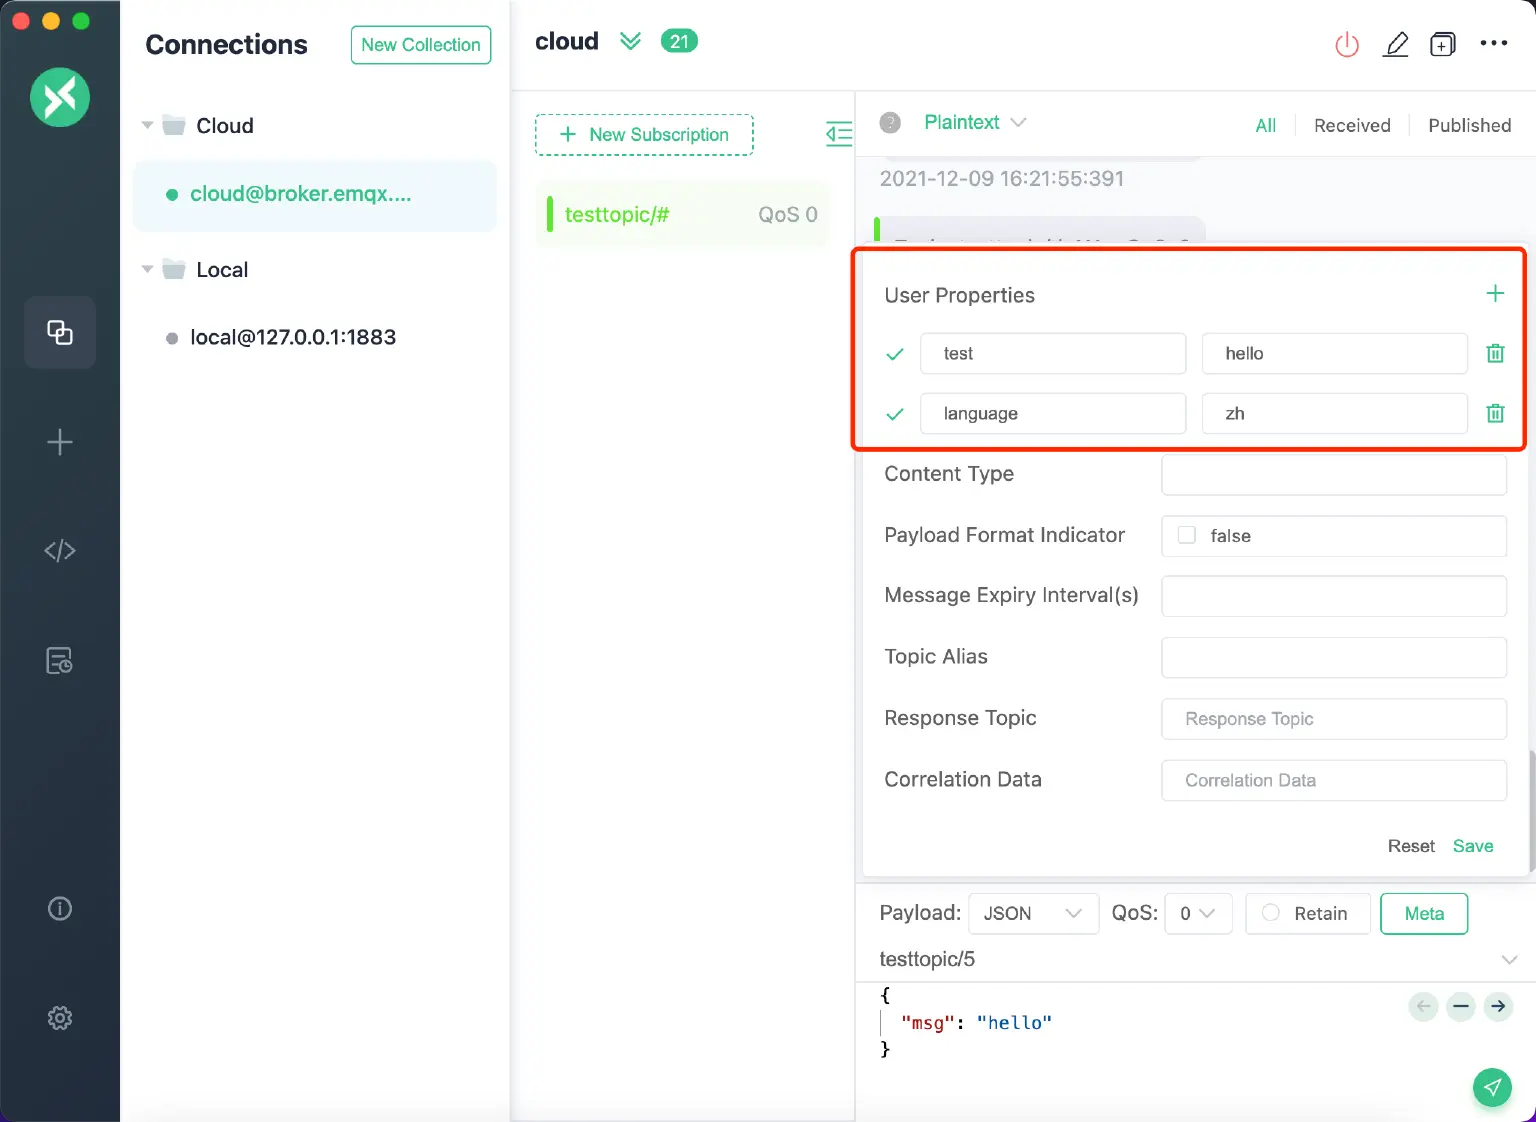Delete the language user property

point(1495,413)
